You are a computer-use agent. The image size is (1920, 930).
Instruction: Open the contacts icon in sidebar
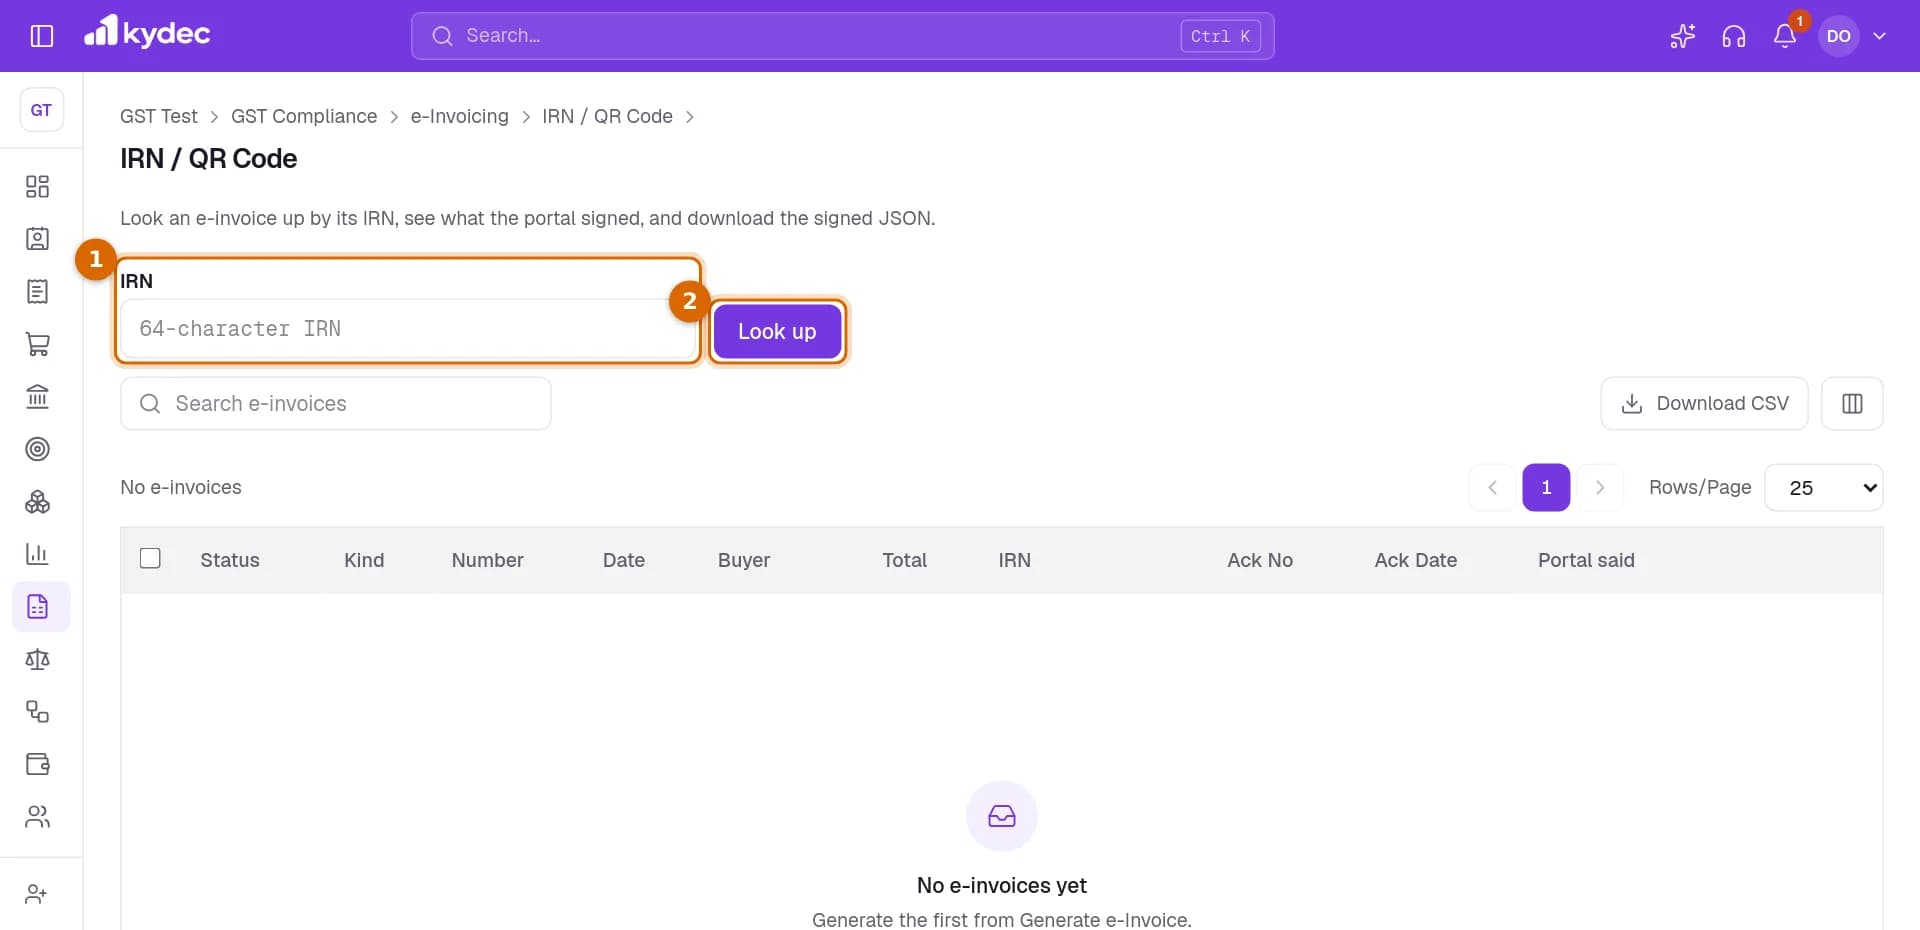pos(38,239)
